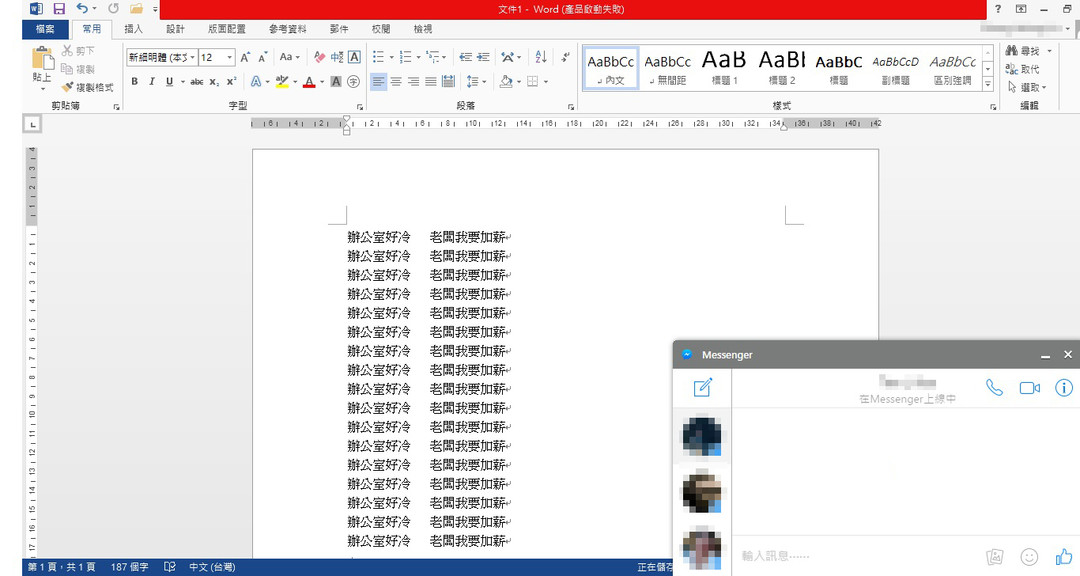Image resolution: width=1080 pixels, height=576 pixels.
Task: Click the Cut (剪下) scissors button
Action: click(x=78, y=51)
